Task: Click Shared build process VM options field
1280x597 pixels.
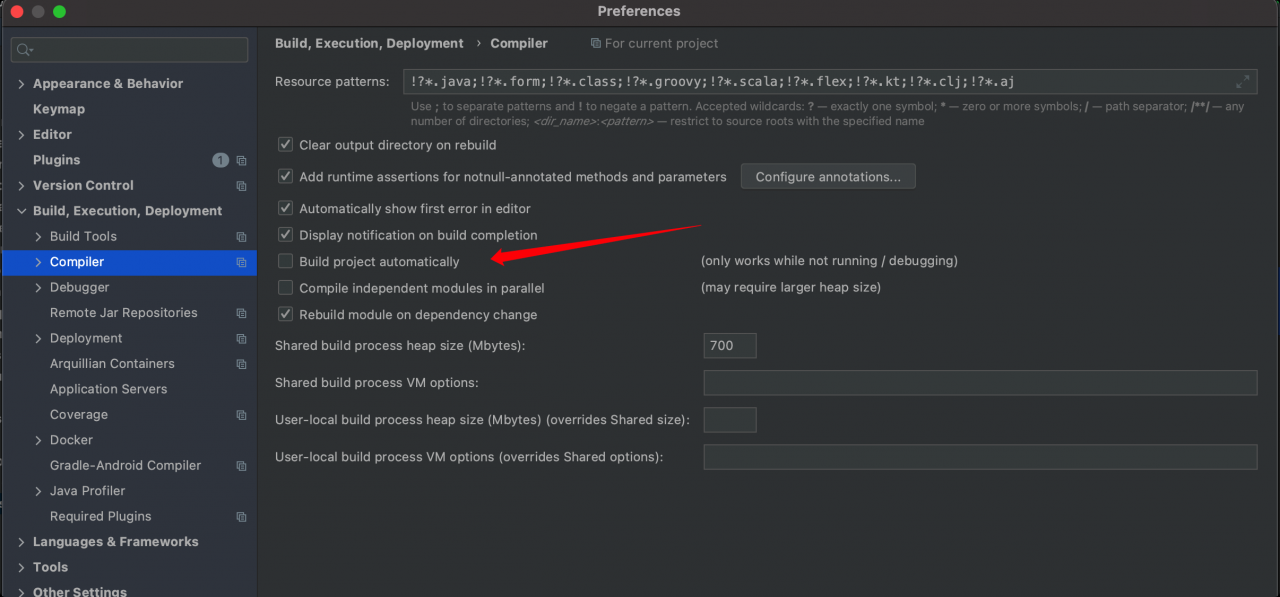Action: coord(980,383)
